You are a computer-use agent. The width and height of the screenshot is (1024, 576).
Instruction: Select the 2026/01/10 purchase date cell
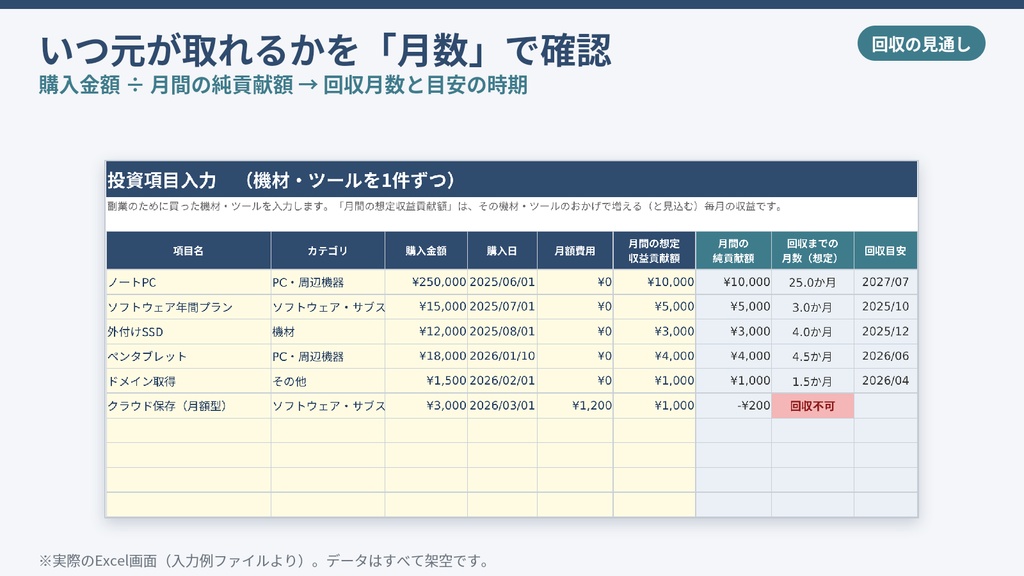[x=502, y=357]
